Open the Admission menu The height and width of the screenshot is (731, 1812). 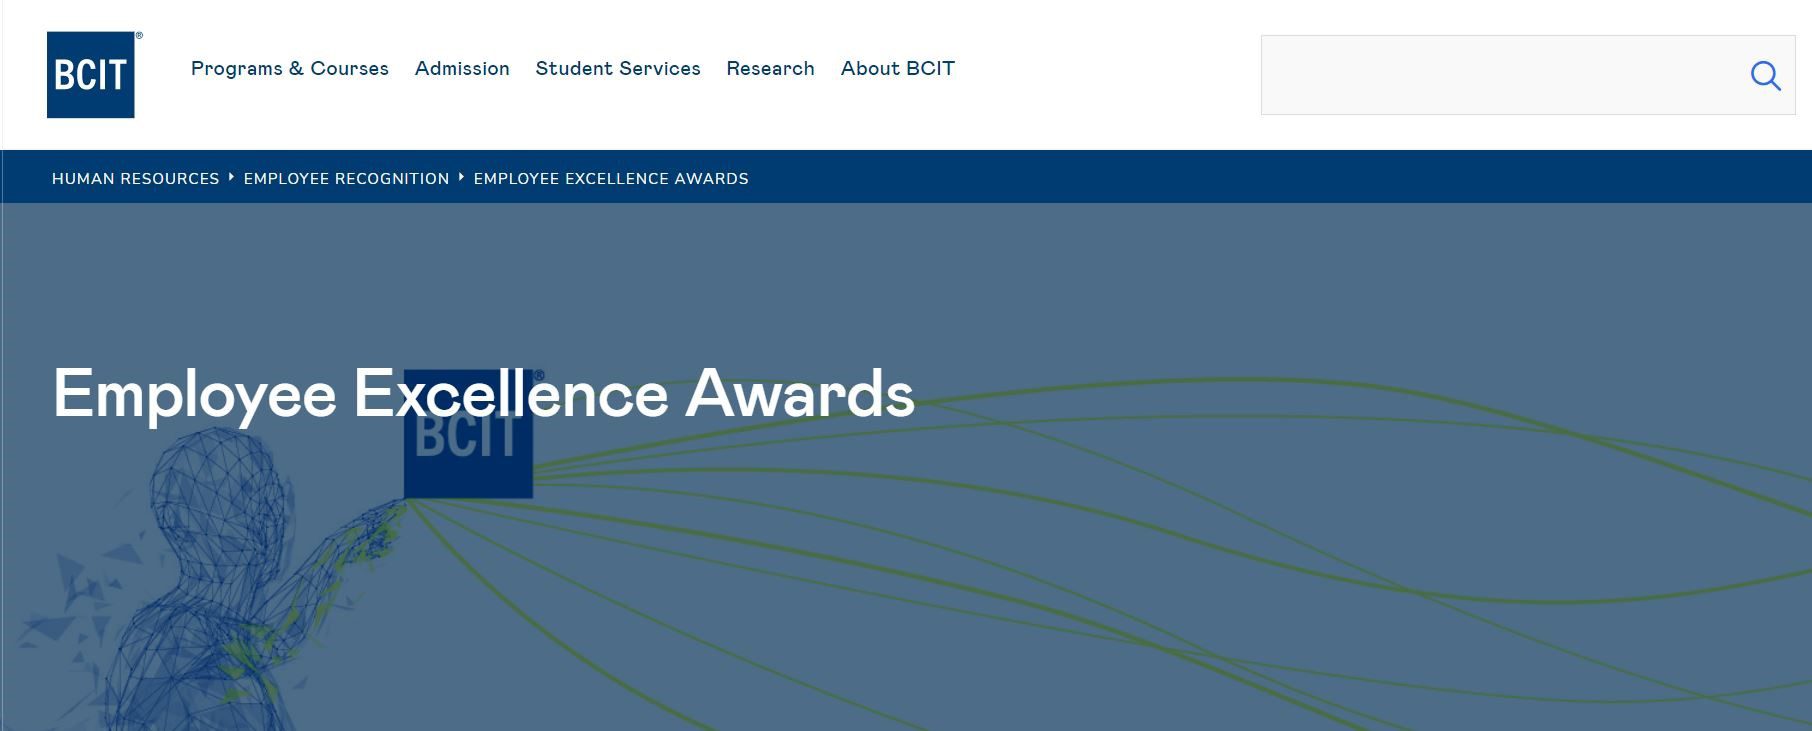462,69
